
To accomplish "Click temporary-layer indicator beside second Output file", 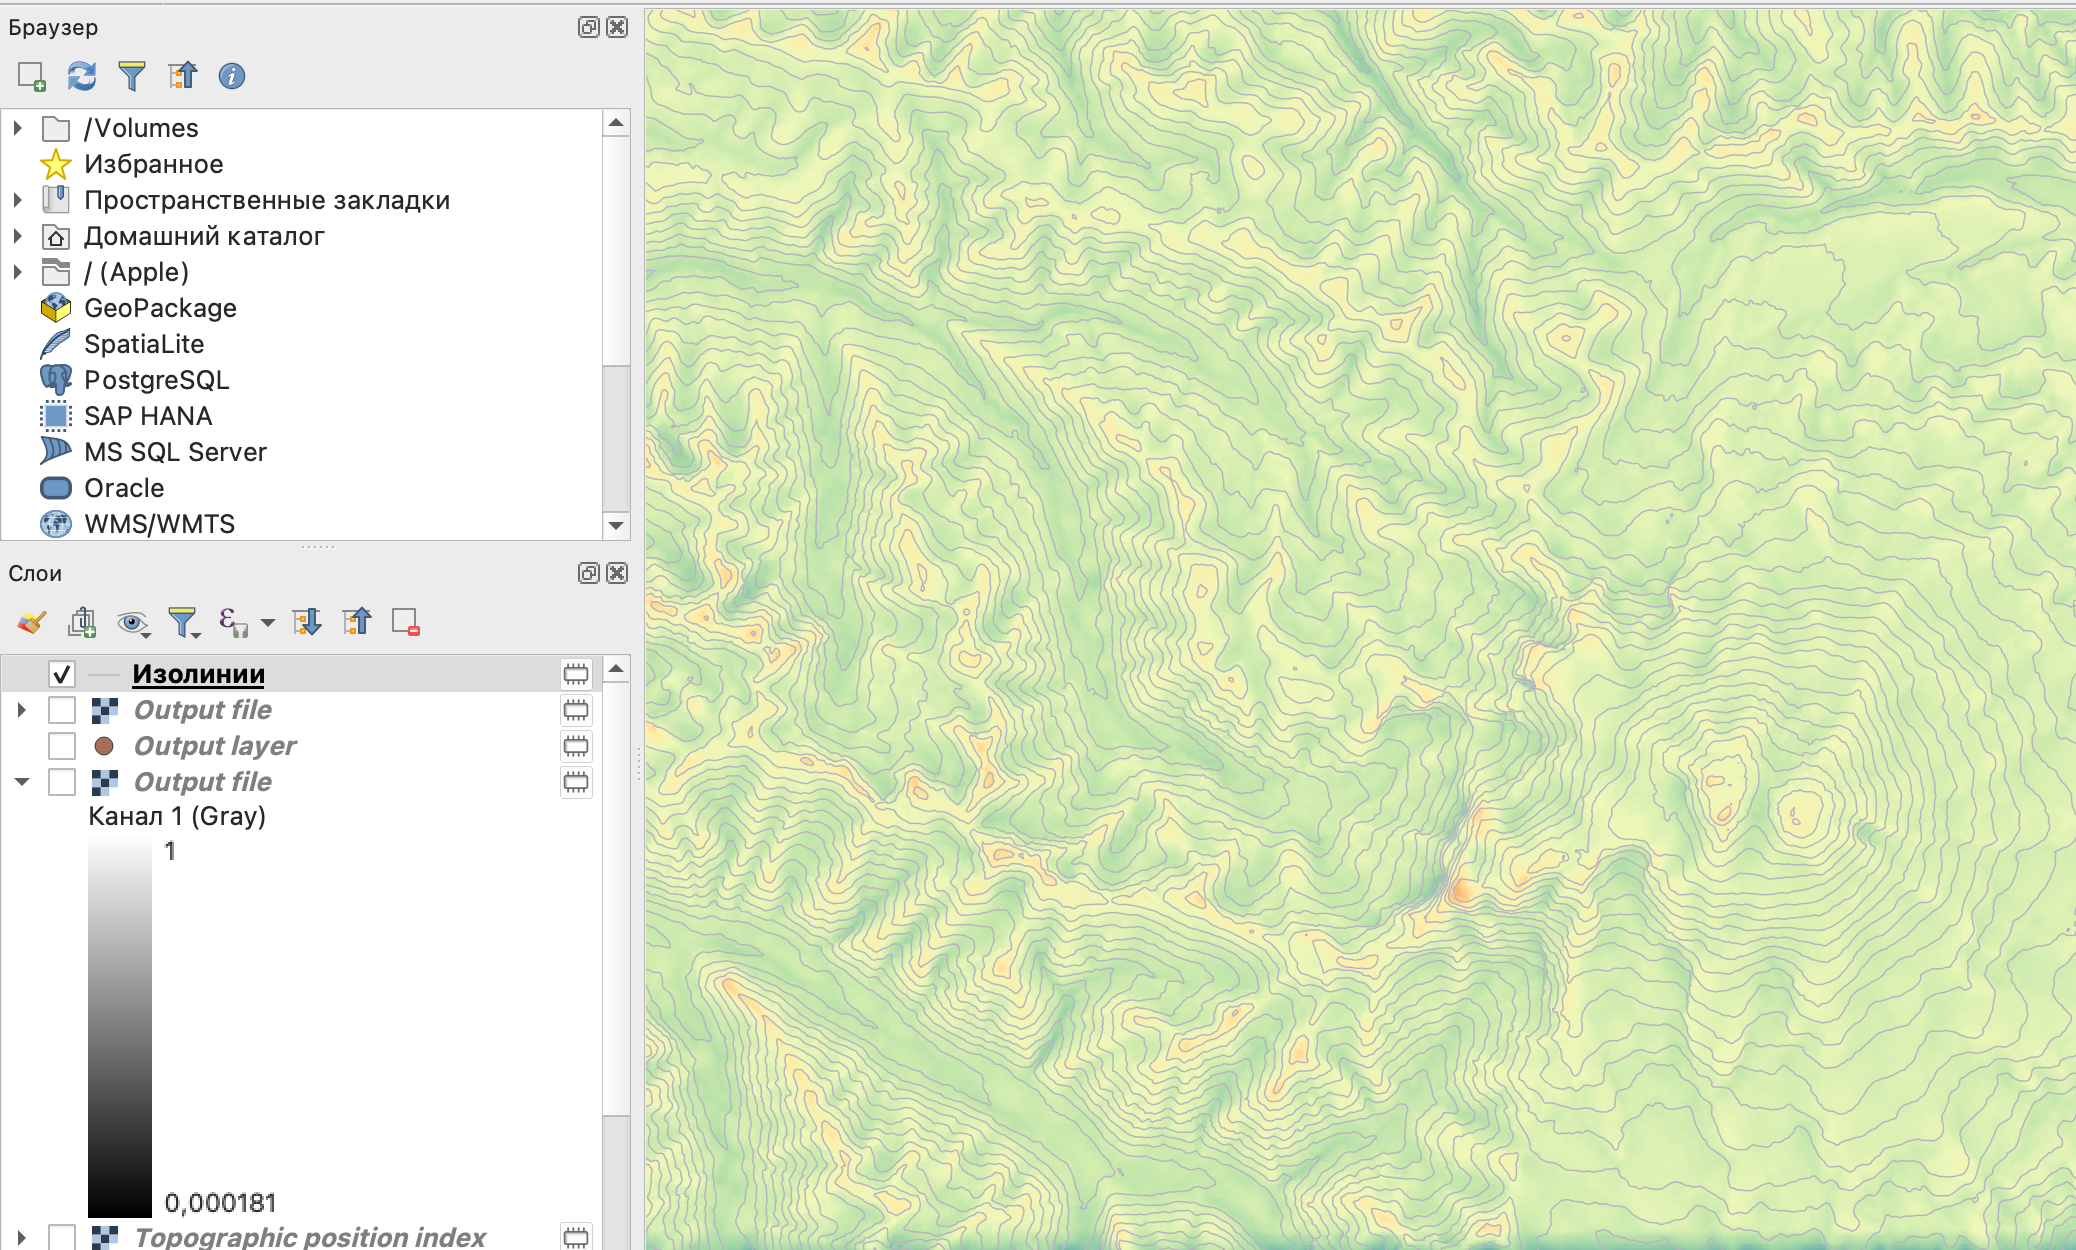I will tap(576, 782).
